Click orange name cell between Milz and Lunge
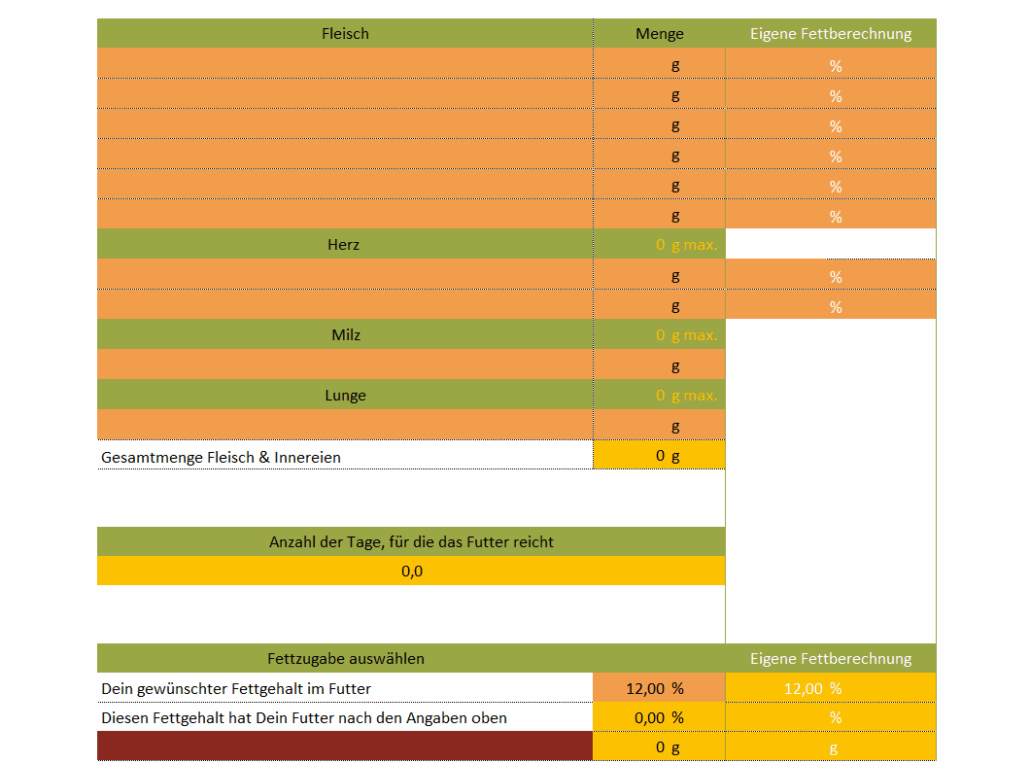The image size is (1030, 763). point(345,364)
